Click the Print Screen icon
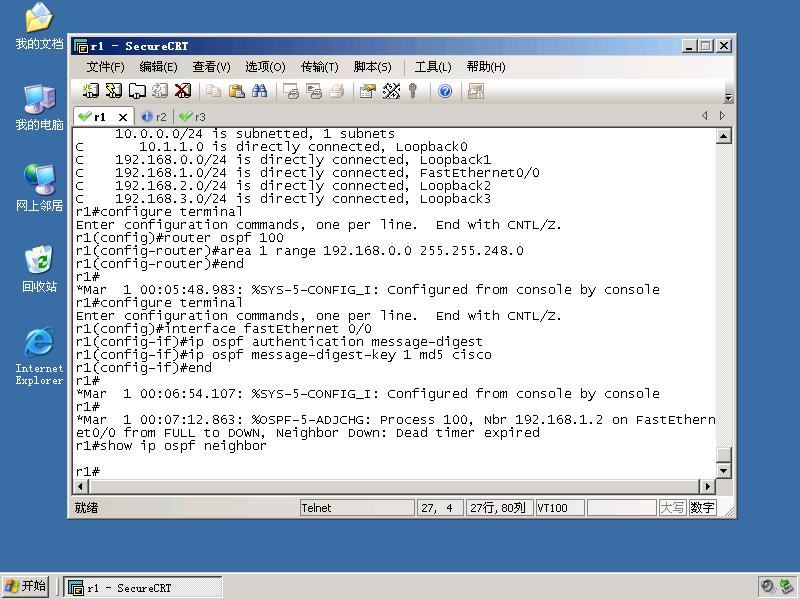This screenshot has height=600, width=800. (290, 91)
